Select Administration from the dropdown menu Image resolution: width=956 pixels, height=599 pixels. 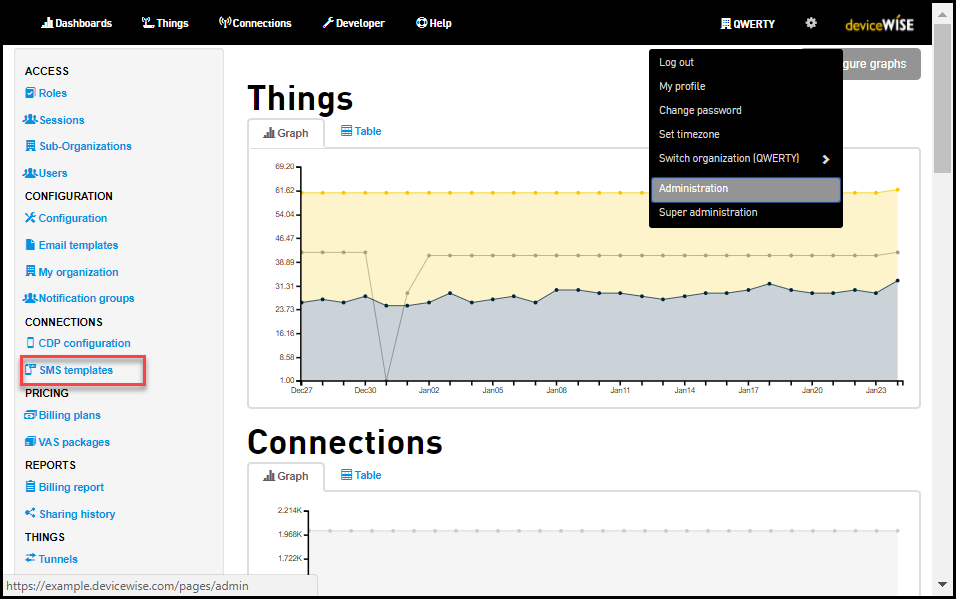click(x=745, y=189)
